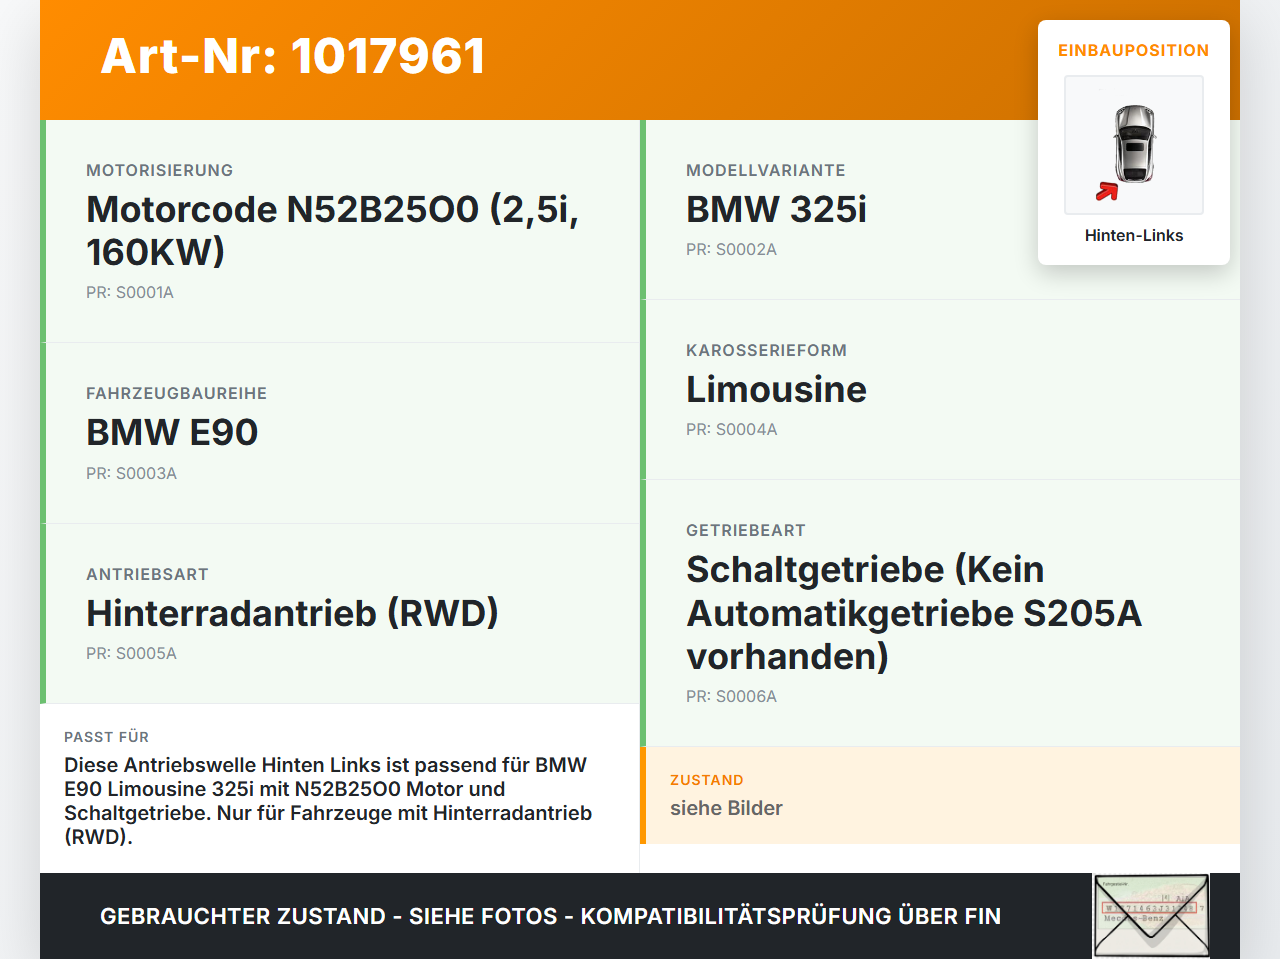1280x959 pixels.
Task: Click PR: S0001A code
Action: (x=130, y=292)
